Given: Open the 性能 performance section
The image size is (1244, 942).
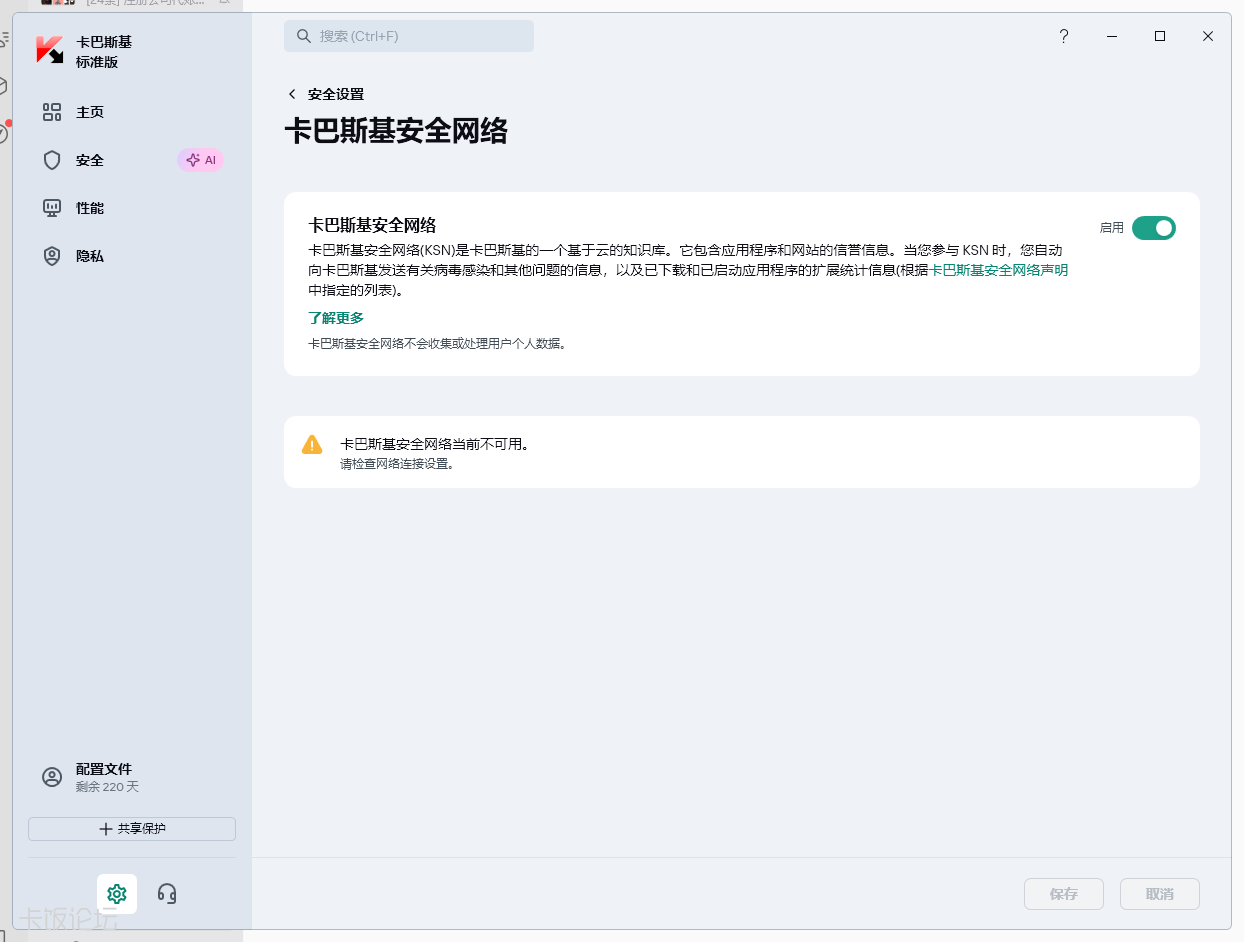Looking at the screenshot, I should (x=90, y=208).
